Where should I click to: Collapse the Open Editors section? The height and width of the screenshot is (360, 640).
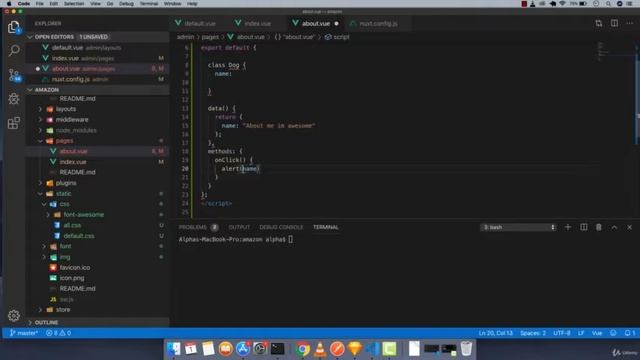coord(98,37)
